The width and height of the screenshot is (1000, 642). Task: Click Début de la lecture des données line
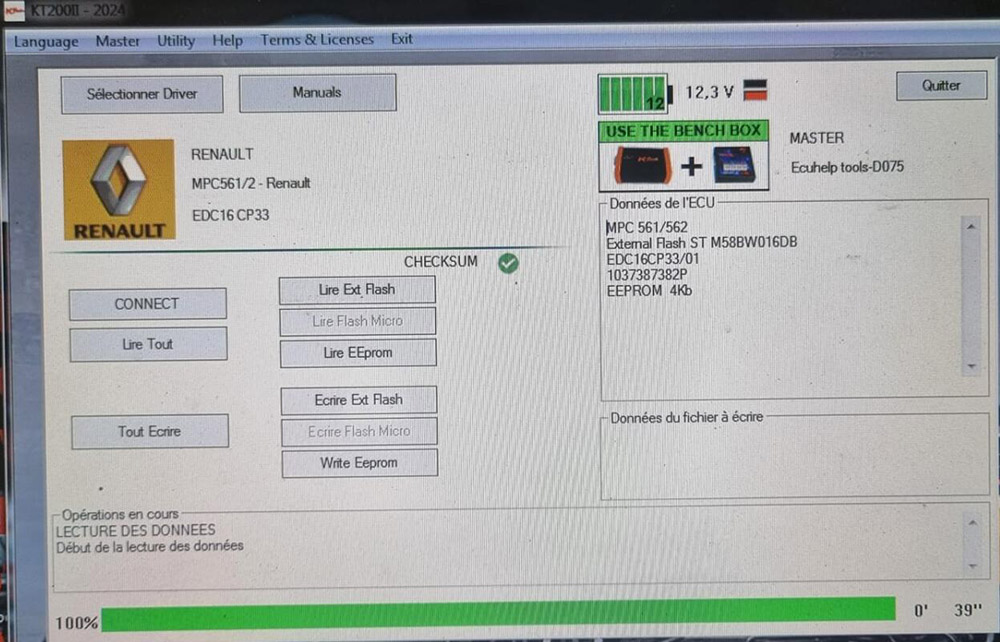[x=150, y=546]
